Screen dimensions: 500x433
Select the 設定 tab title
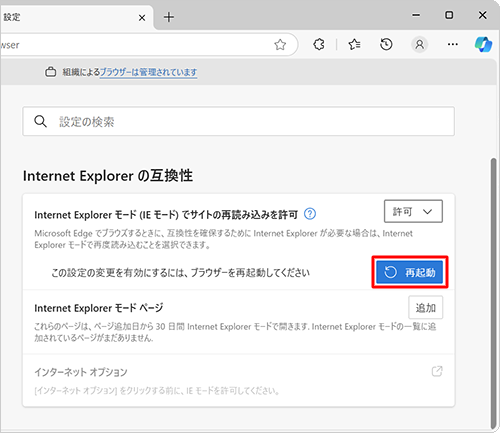(x=12, y=17)
